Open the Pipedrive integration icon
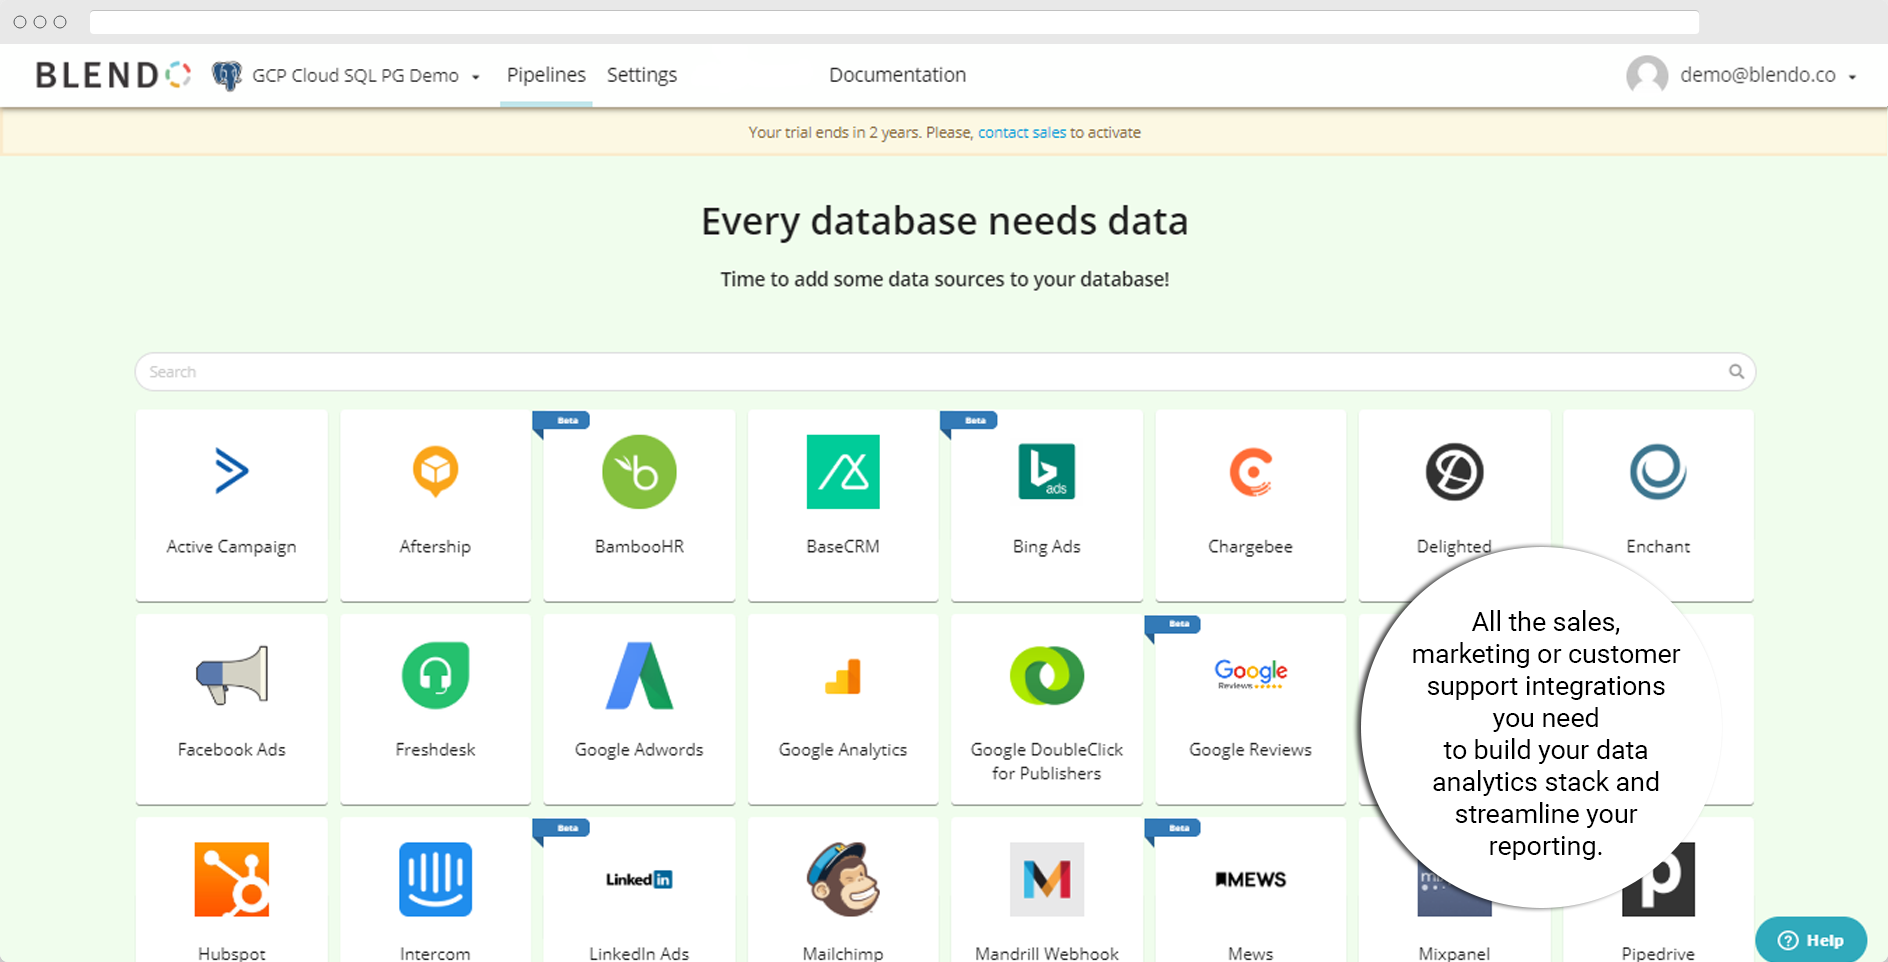The width and height of the screenshot is (1888, 962). [x=1658, y=880]
